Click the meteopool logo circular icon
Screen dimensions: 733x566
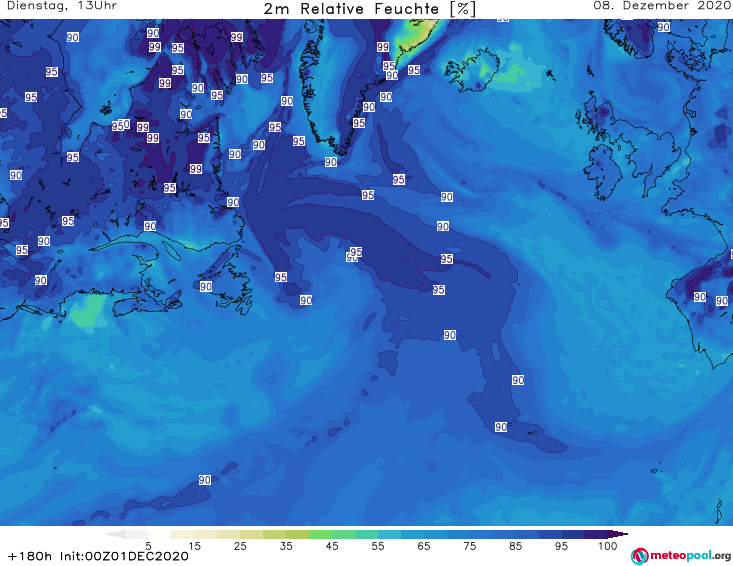click(x=639, y=556)
